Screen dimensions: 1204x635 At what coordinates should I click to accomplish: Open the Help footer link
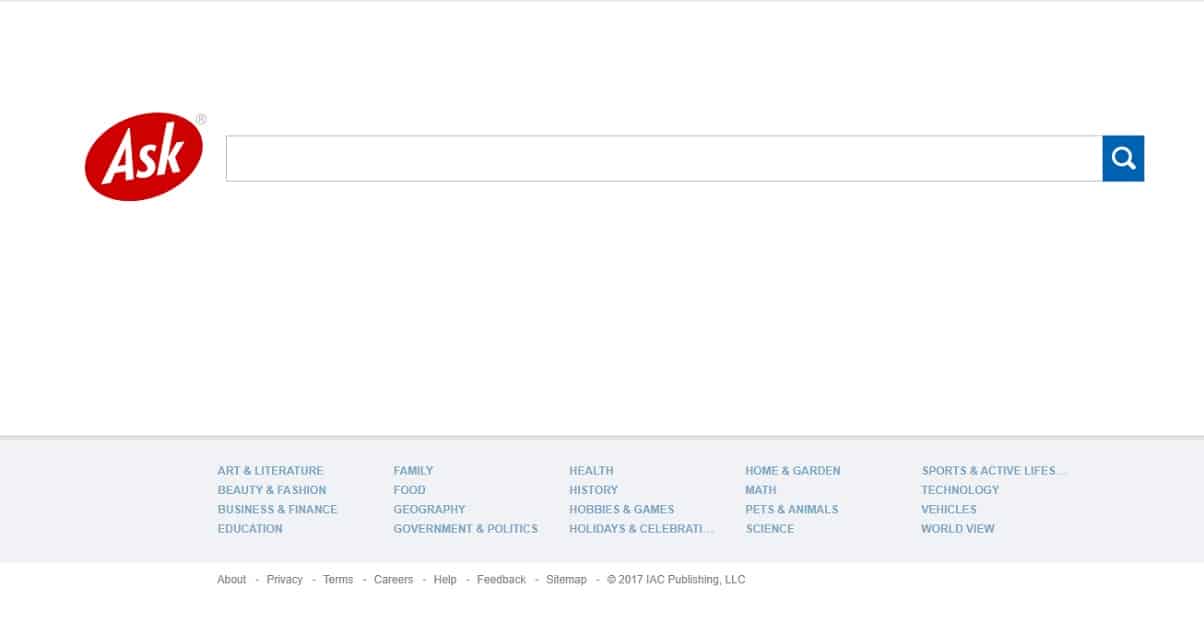(x=445, y=580)
